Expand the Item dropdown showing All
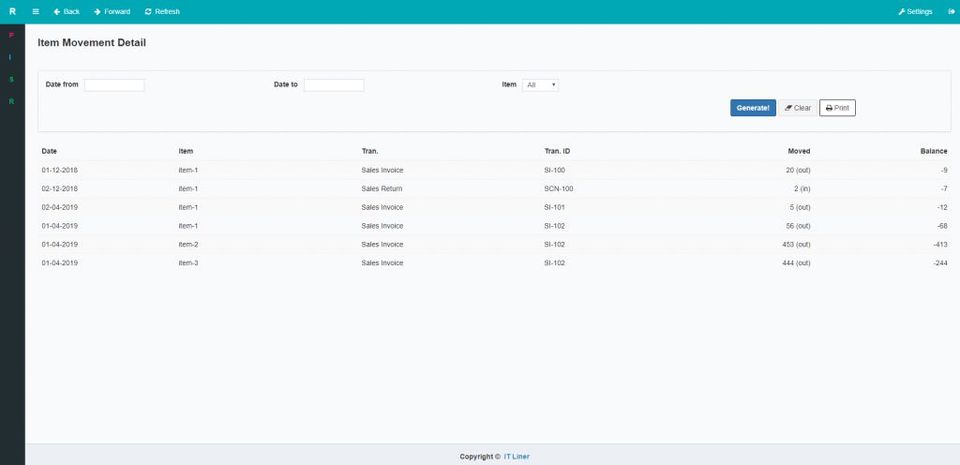 541,85
